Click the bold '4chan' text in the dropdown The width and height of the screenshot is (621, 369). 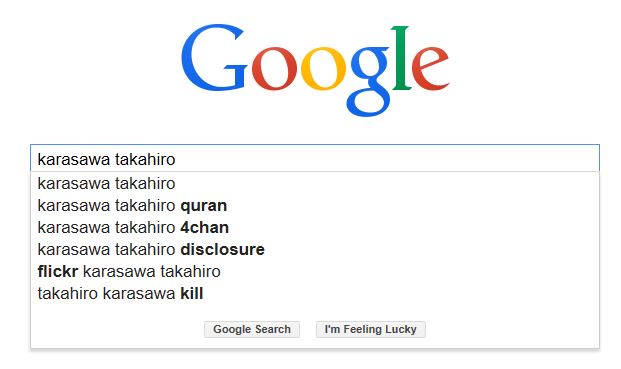click(x=204, y=228)
